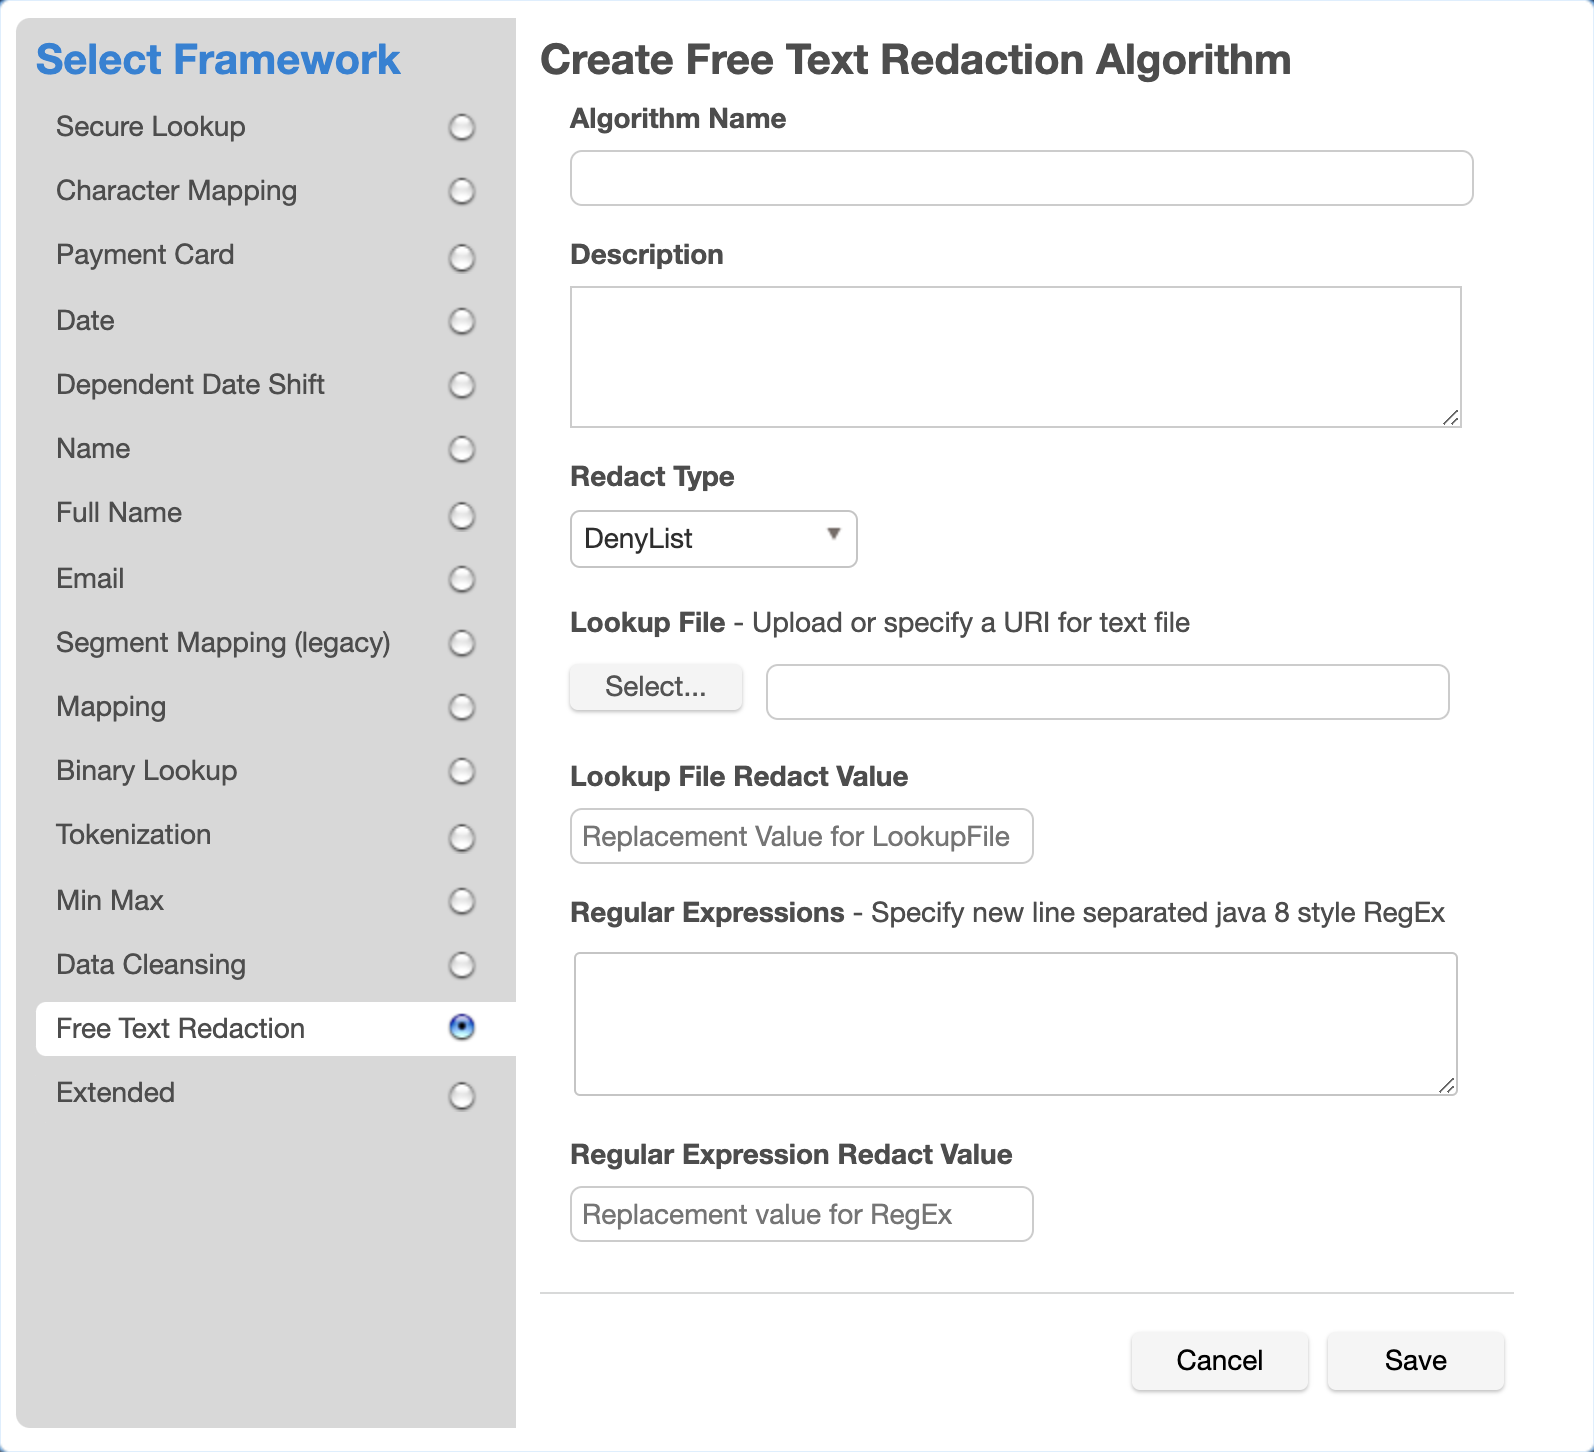
Task: Focus the Description text area
Action: click(1015, 357)
